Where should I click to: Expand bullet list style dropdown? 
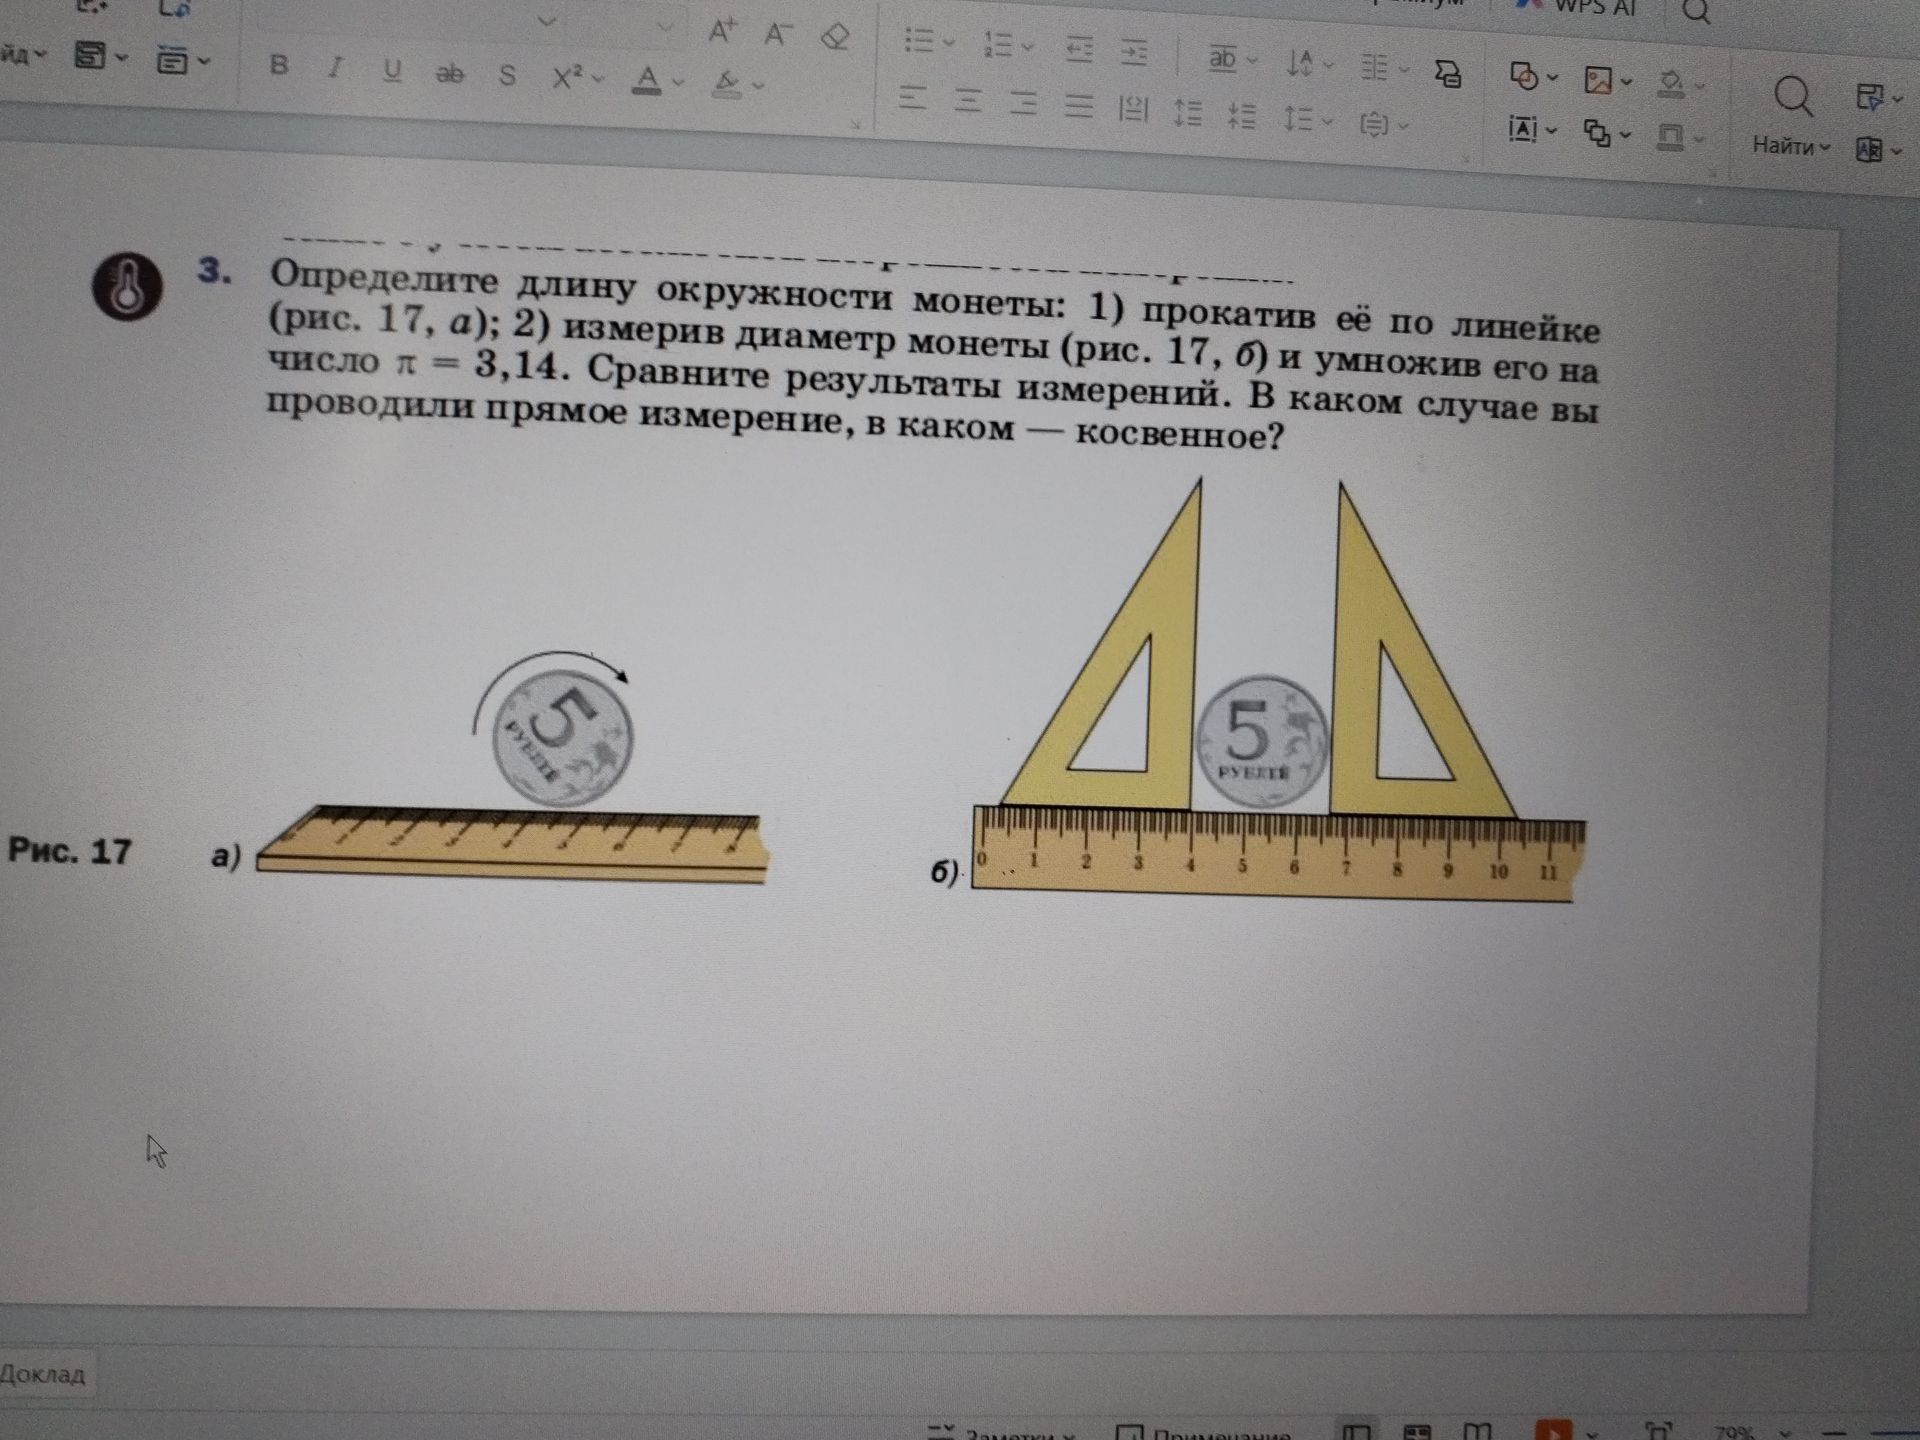coord(950,43)
